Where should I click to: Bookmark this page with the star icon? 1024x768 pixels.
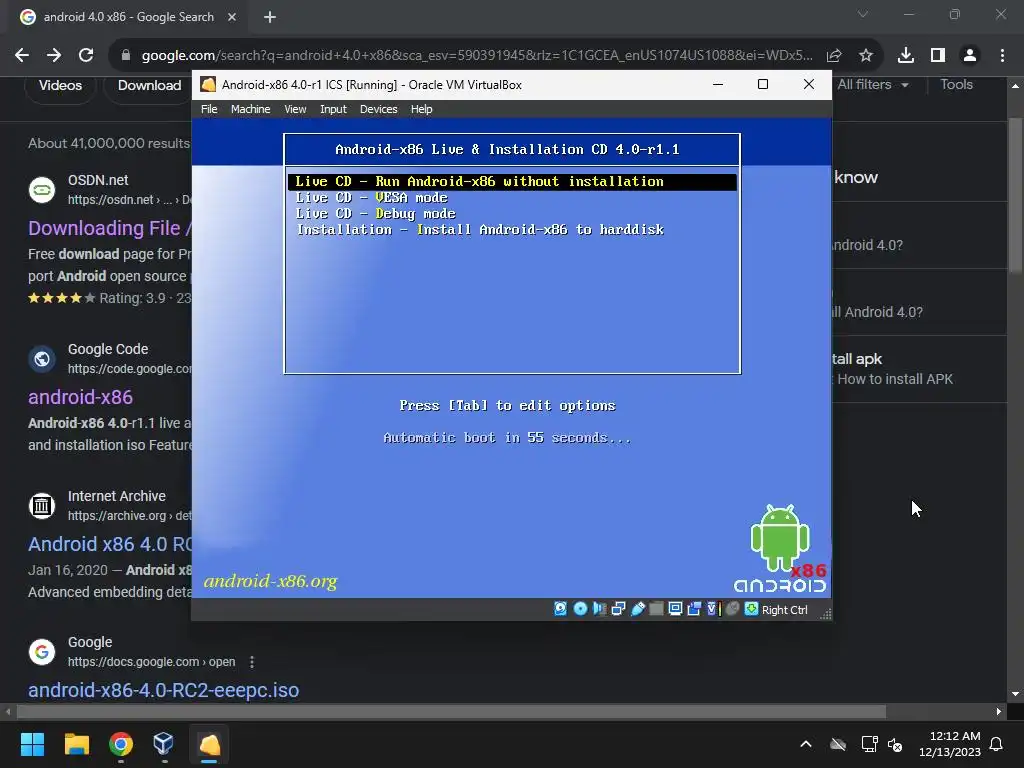(x=866, y=56)
